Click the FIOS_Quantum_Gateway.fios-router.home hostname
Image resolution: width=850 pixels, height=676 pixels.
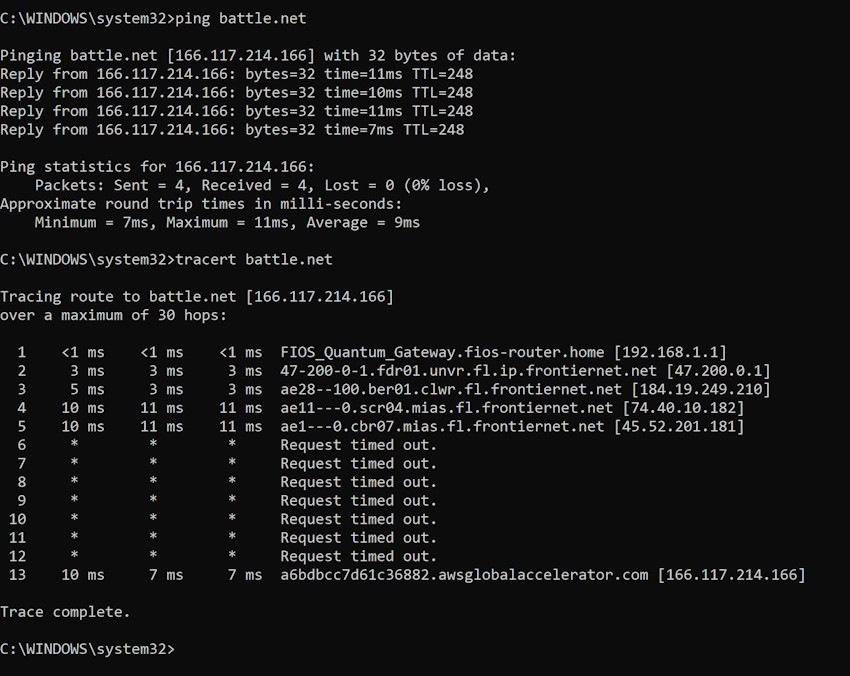point(442,352)
